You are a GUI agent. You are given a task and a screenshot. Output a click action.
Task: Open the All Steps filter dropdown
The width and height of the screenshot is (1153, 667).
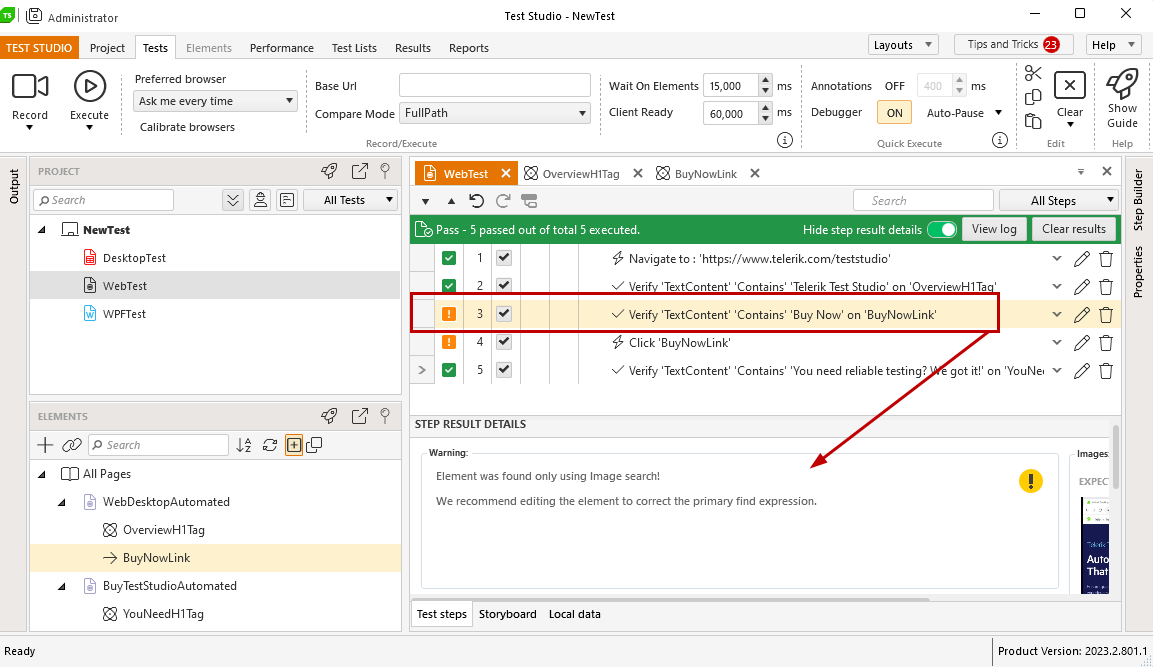(1059, 201)
